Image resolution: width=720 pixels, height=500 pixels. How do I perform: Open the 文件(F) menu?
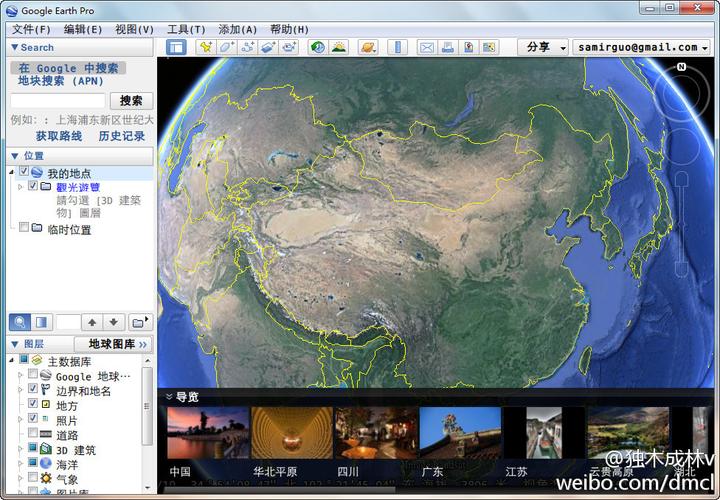tap(31, 29)
